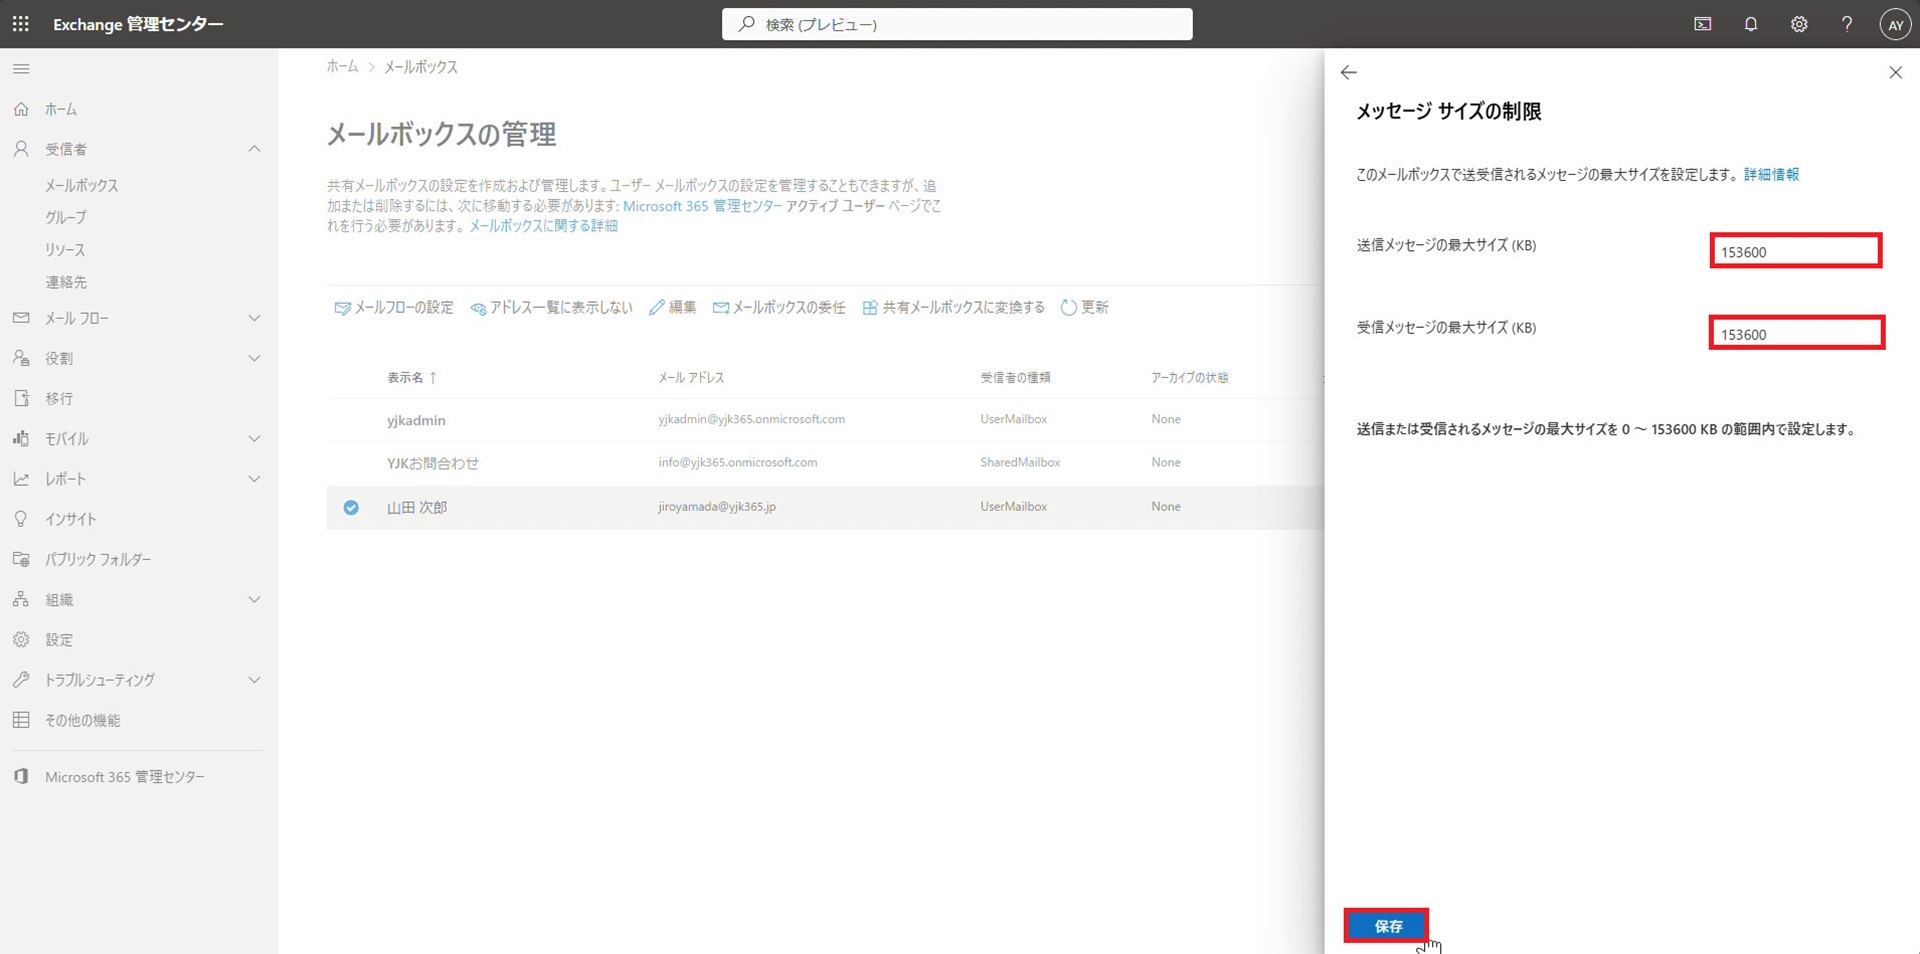Screen dimensions: 1920x954
Task: Select グループ in the sidebar
Action: 66,218
